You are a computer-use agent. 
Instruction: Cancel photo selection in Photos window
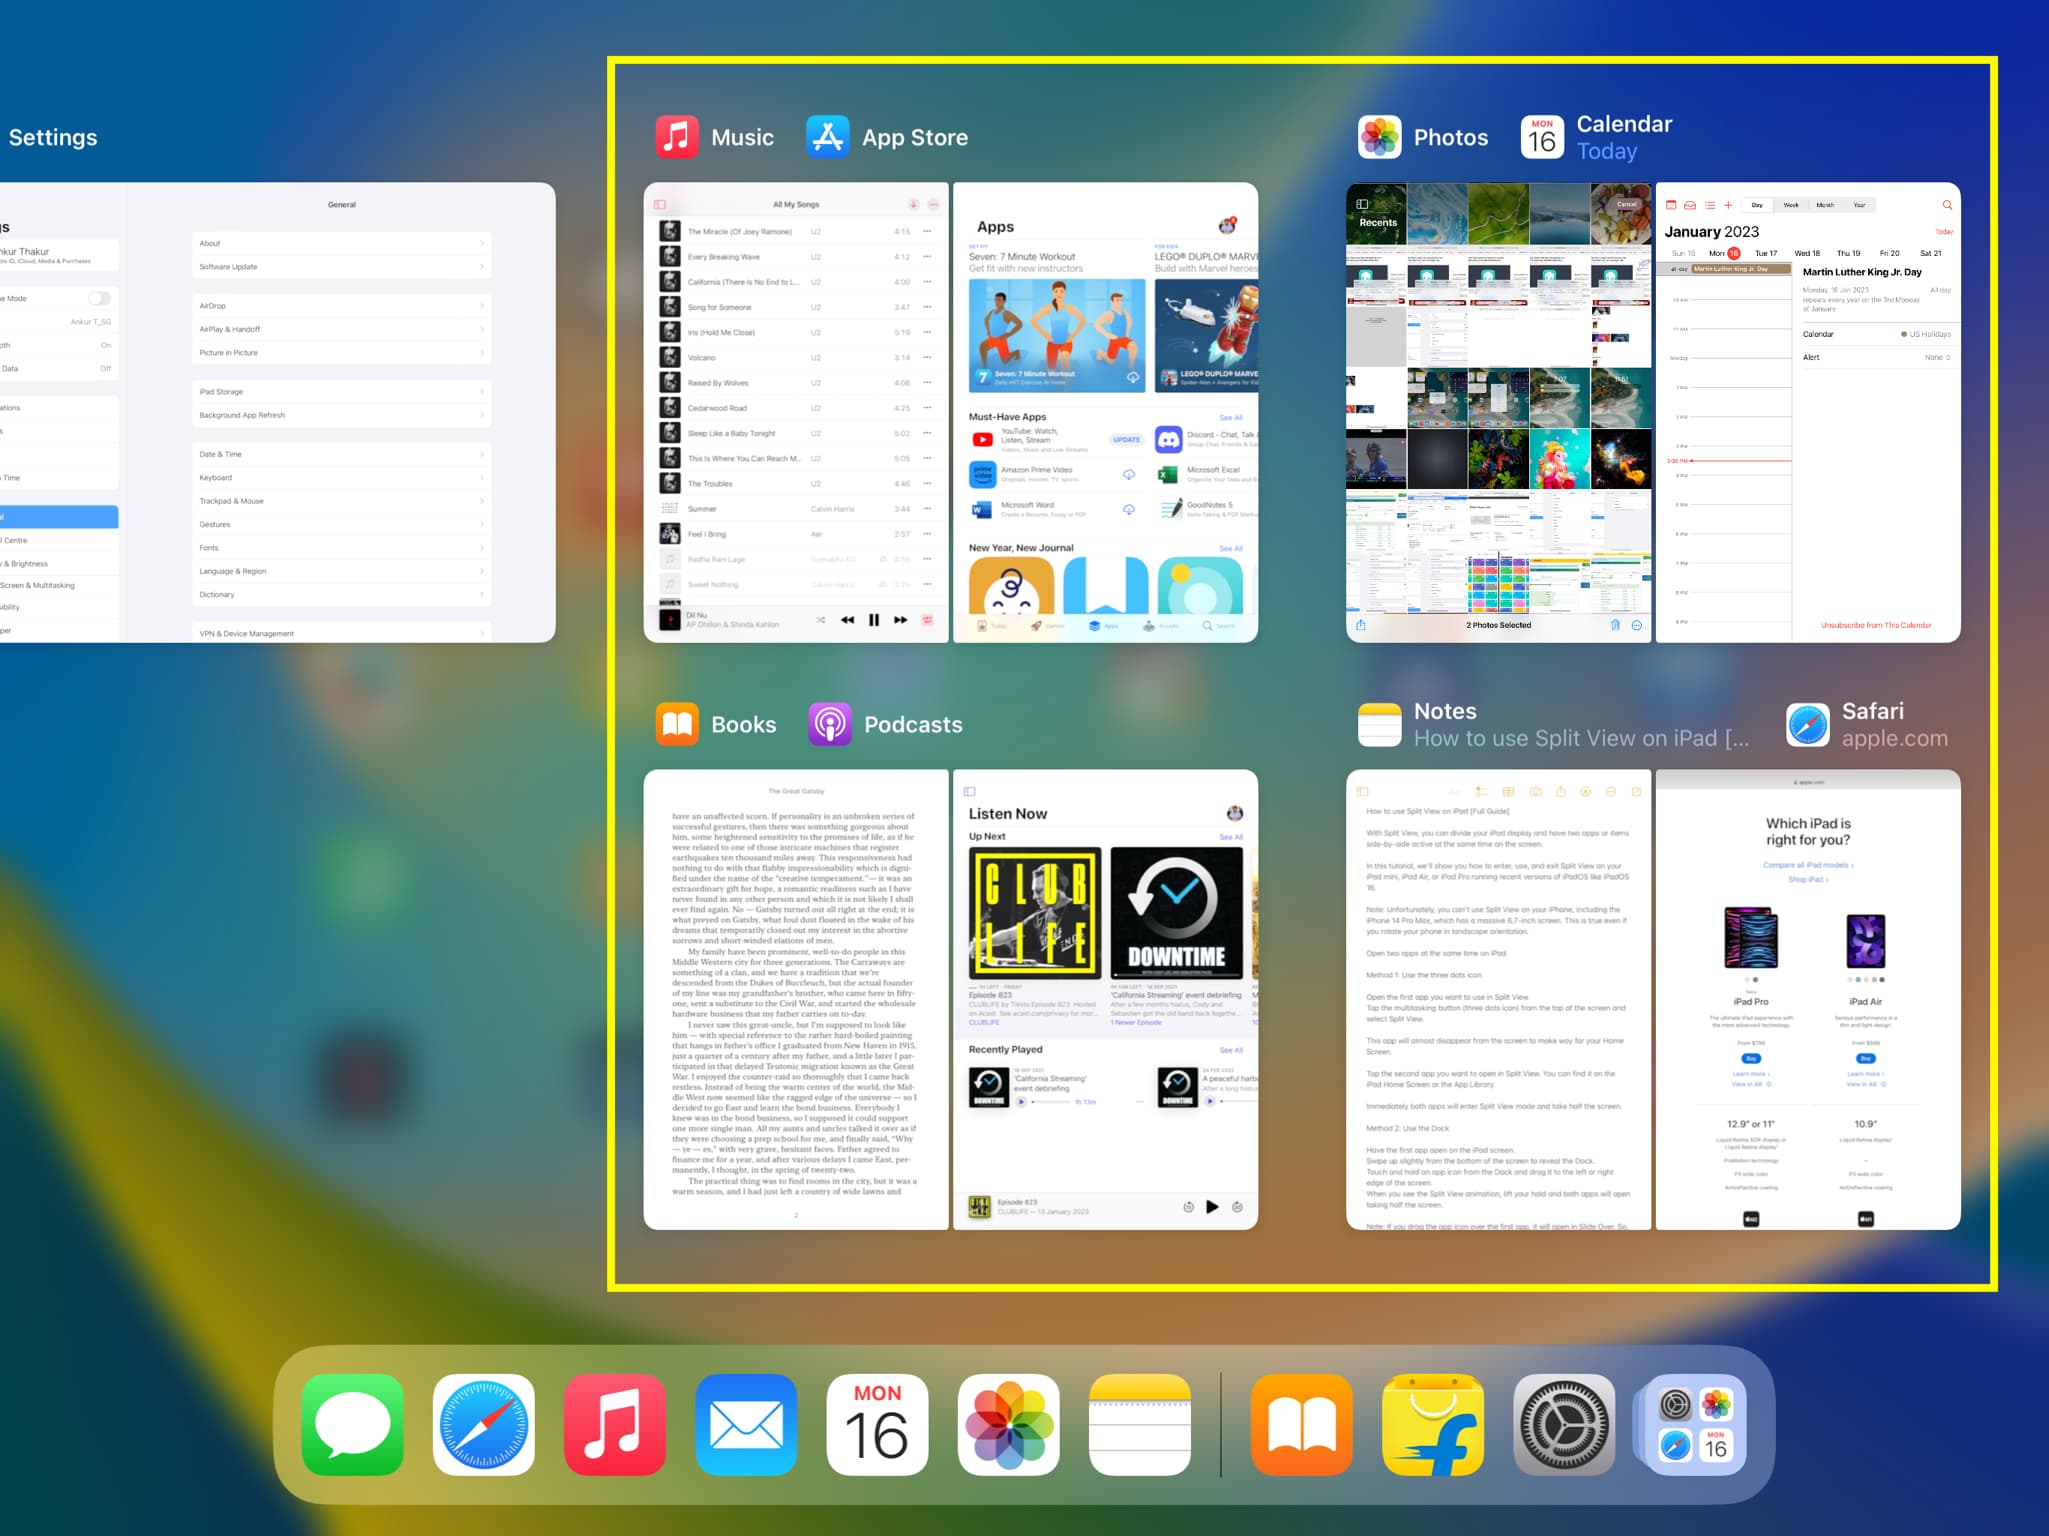click(1627, 204)
